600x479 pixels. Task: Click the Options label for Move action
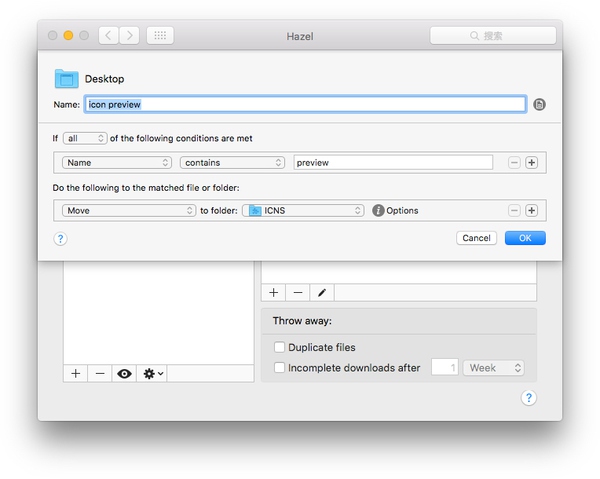402,210
